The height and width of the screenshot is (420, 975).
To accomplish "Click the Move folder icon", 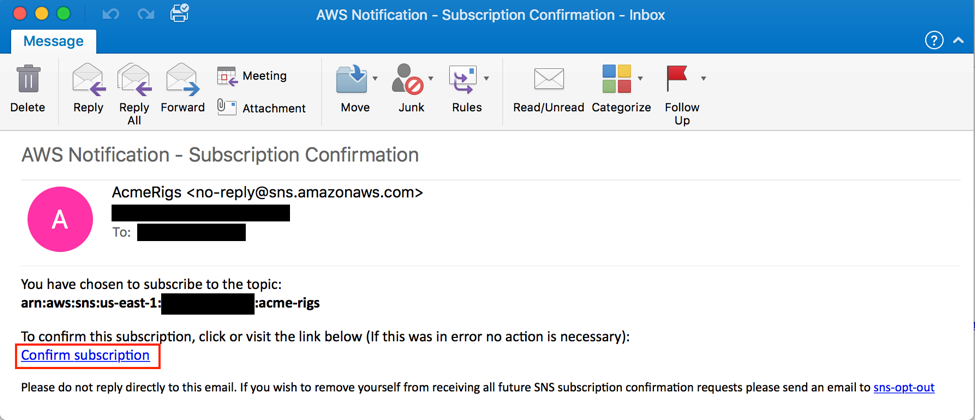I will click(x=352, y=80).
